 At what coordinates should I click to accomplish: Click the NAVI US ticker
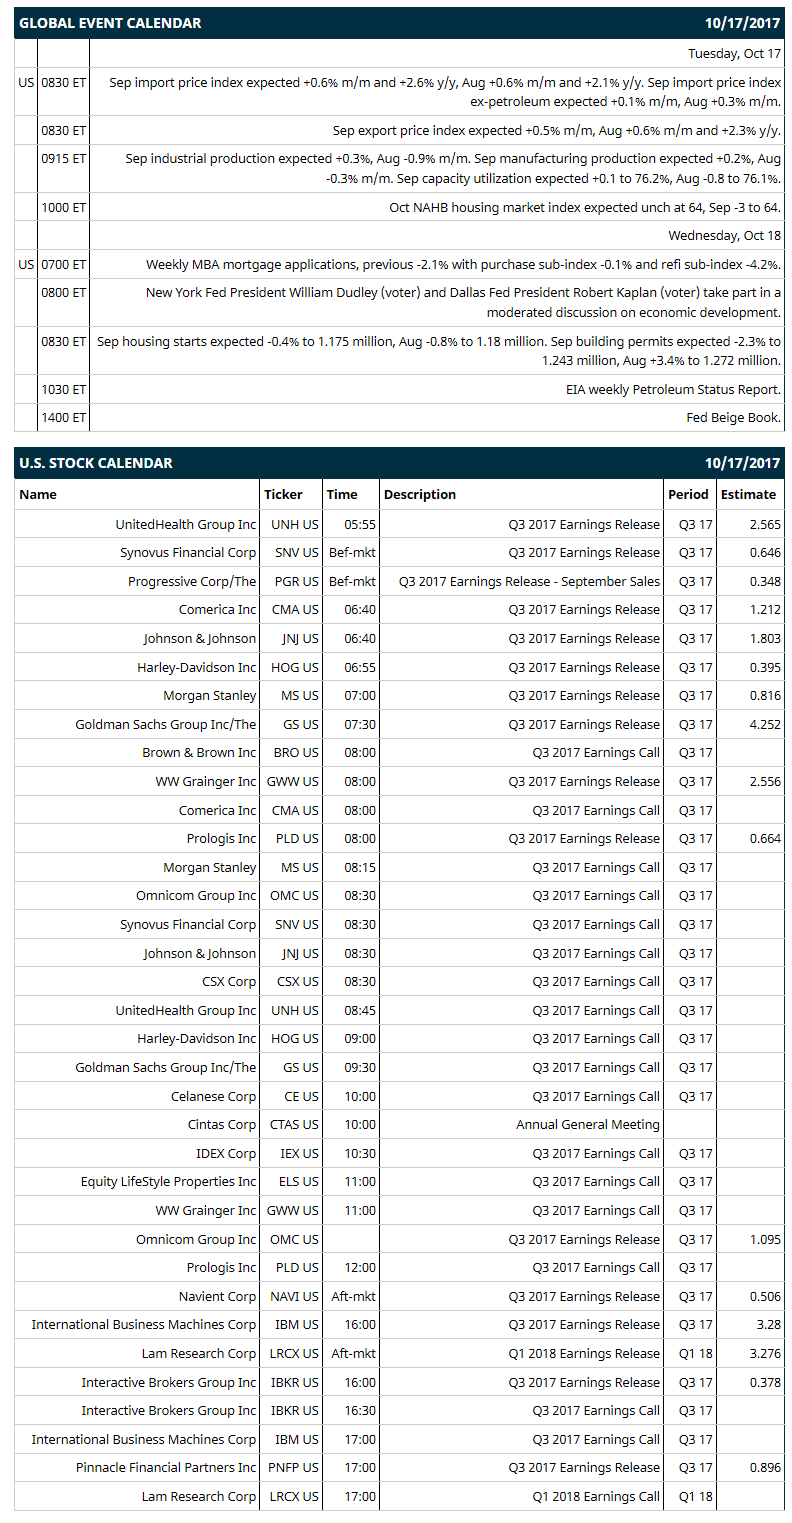click(x=294, y=1296)
